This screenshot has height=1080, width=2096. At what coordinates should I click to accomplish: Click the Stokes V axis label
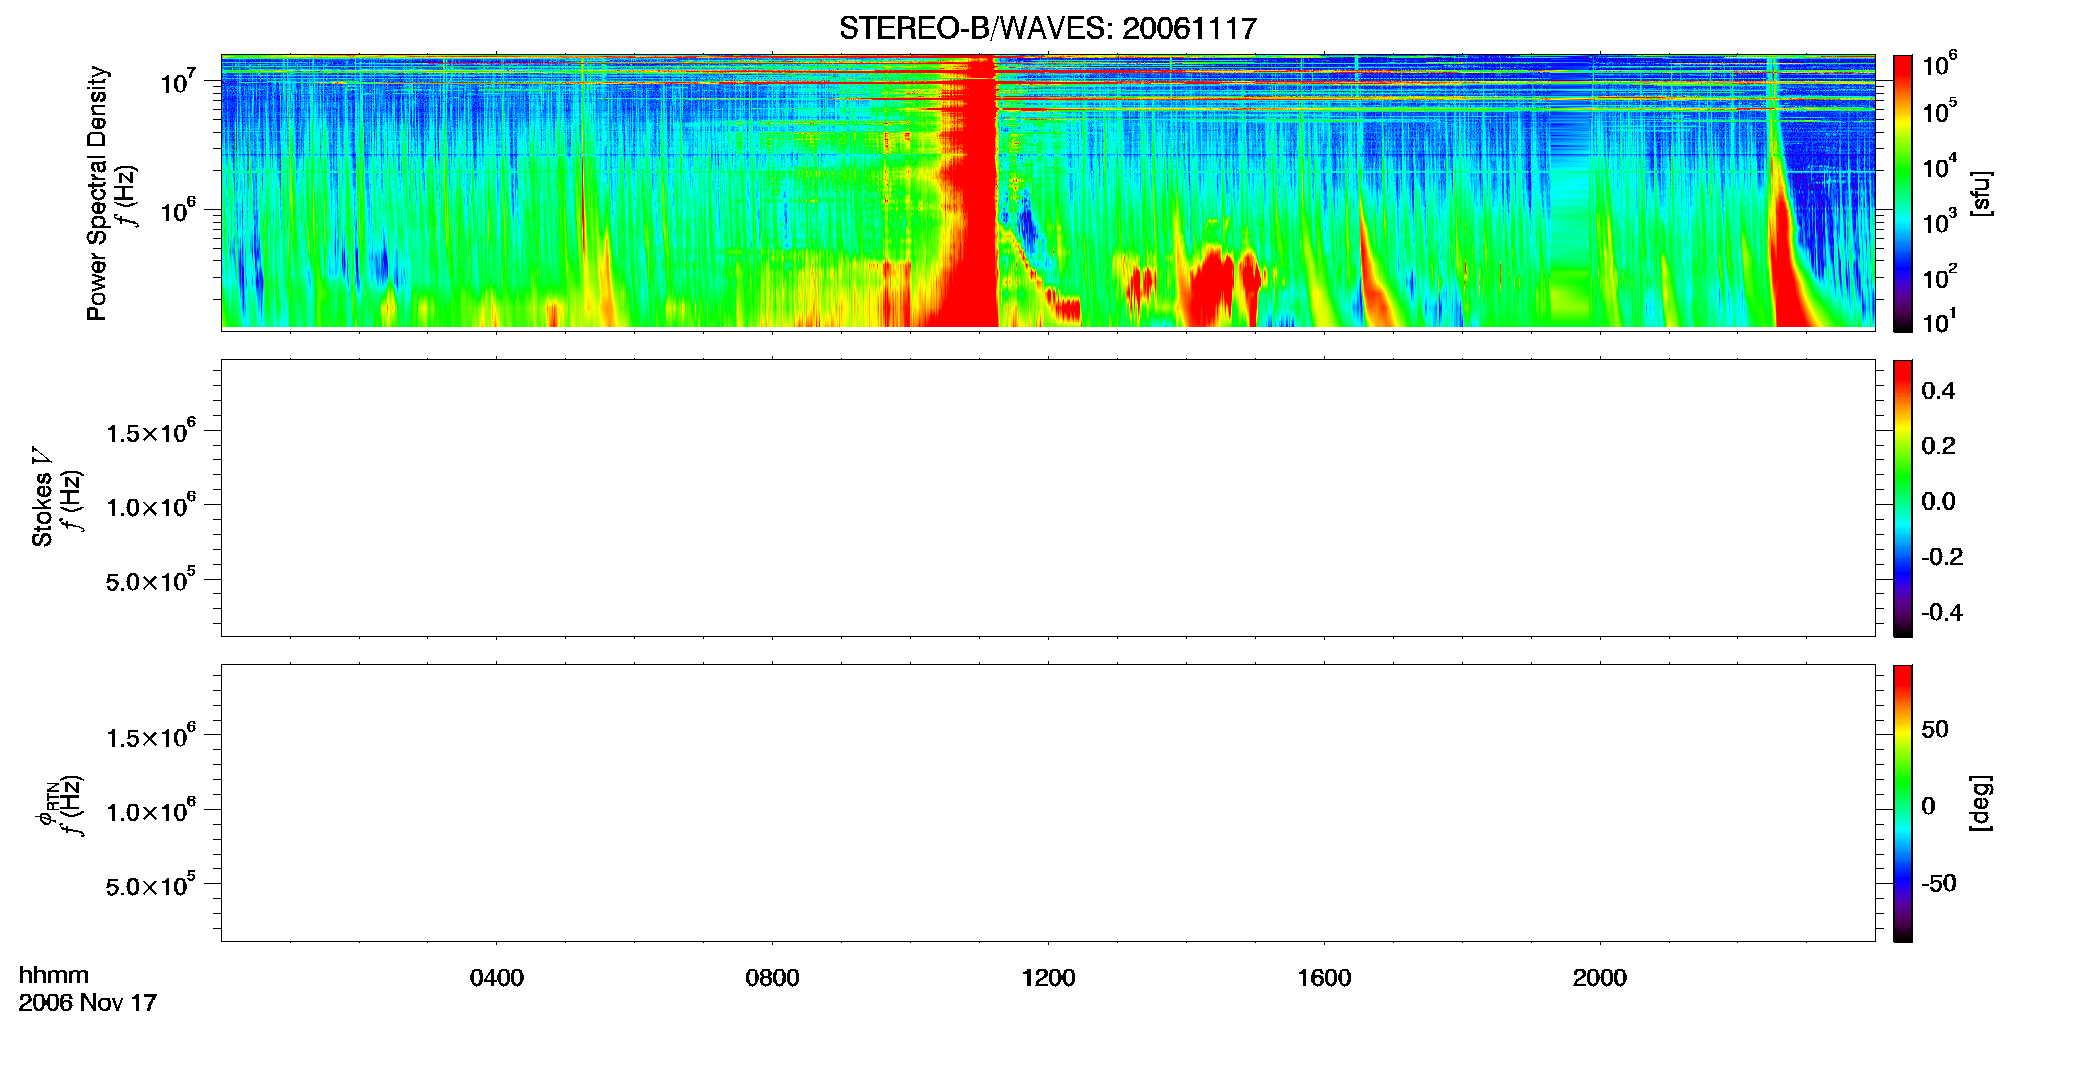point(42,497)
